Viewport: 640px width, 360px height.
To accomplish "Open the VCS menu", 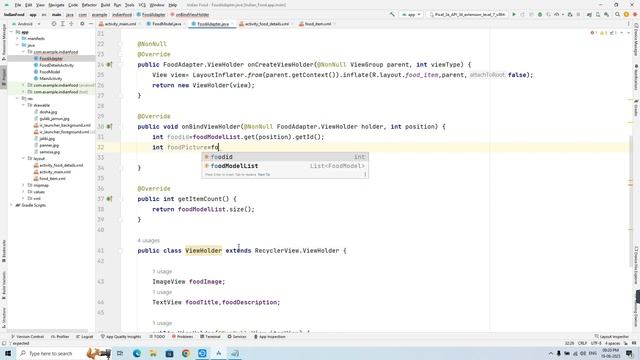I will pyautogui.click(x=142, y=5).
